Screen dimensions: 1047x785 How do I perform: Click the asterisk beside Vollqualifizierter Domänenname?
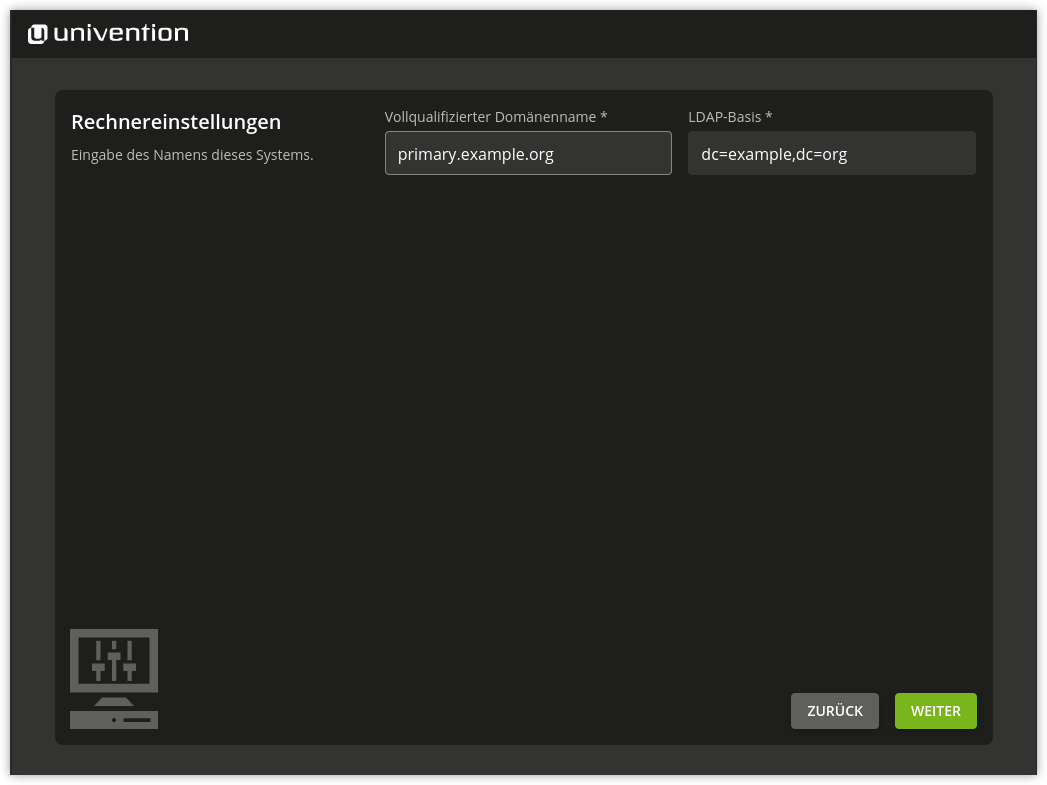coord(603,116)
